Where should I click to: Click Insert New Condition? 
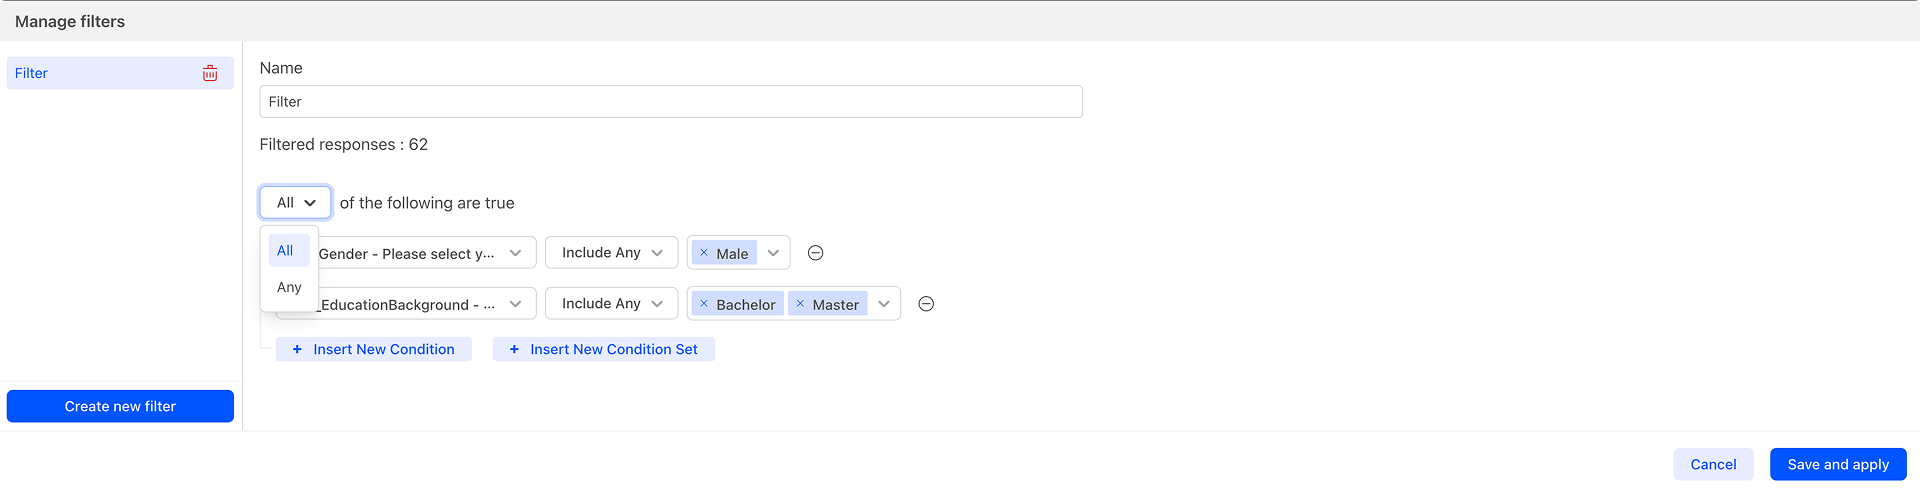tap(374, 349)
